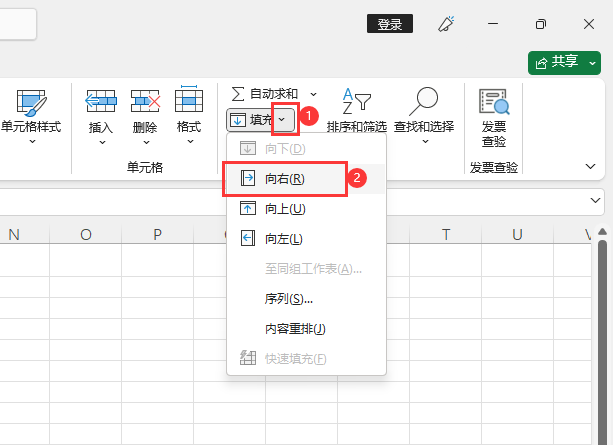This screenshot has height=445, width=613.
Task: Close the Excel window
Action: (x=589, y=24)
